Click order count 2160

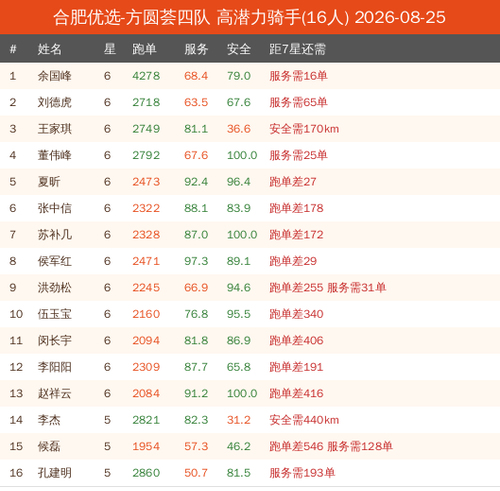146,314
